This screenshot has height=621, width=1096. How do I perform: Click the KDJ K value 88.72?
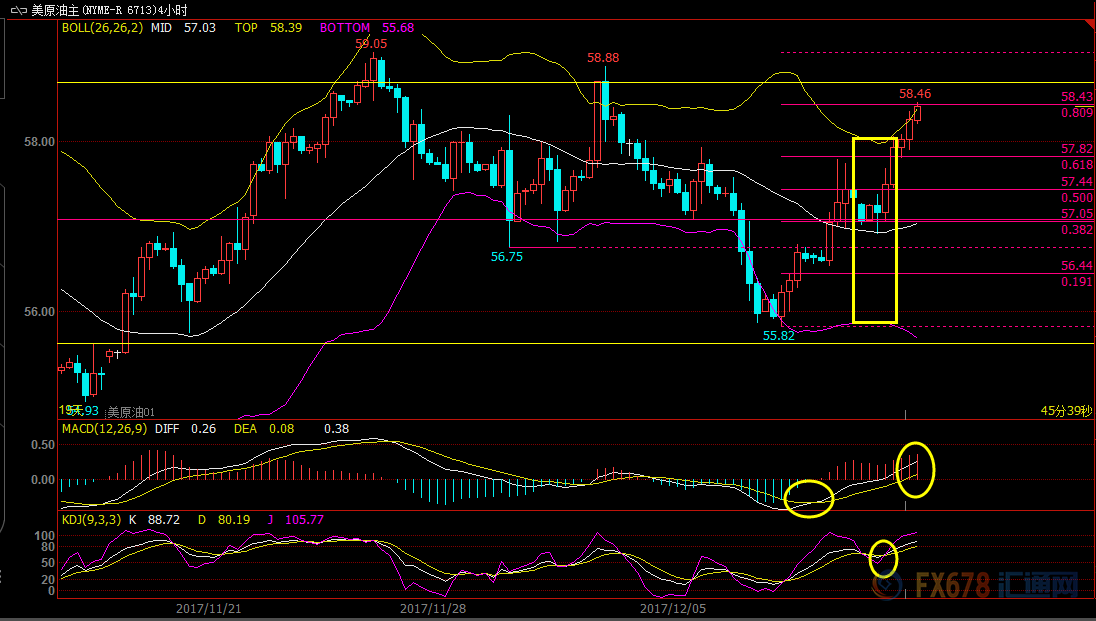click(164, 520)
